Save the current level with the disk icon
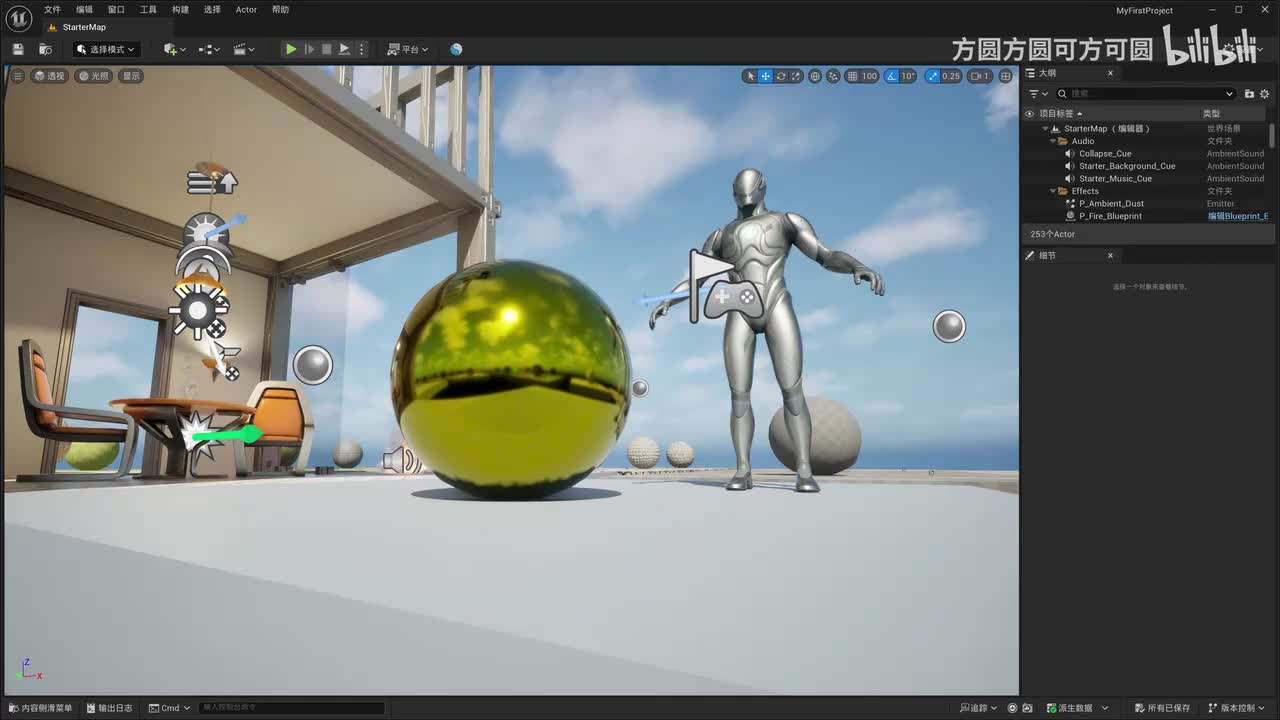The image size is (1280, 720). click(x=18, y=49)
